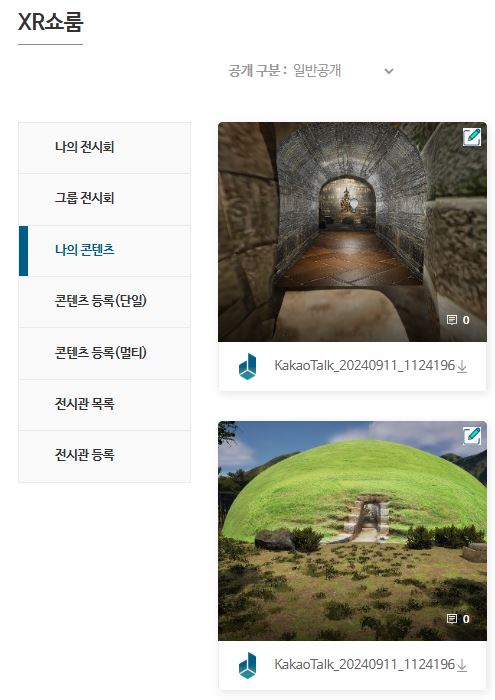Open 콘텐츠 등록(단일) page
This screenshot has width=495, height=700.
(x=104, y=302)
